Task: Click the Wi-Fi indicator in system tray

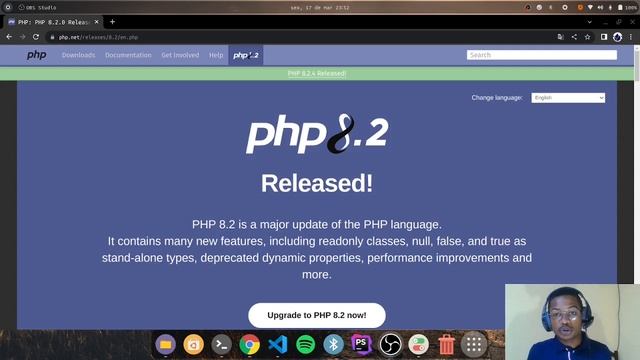Action: [x=590, y=7]
